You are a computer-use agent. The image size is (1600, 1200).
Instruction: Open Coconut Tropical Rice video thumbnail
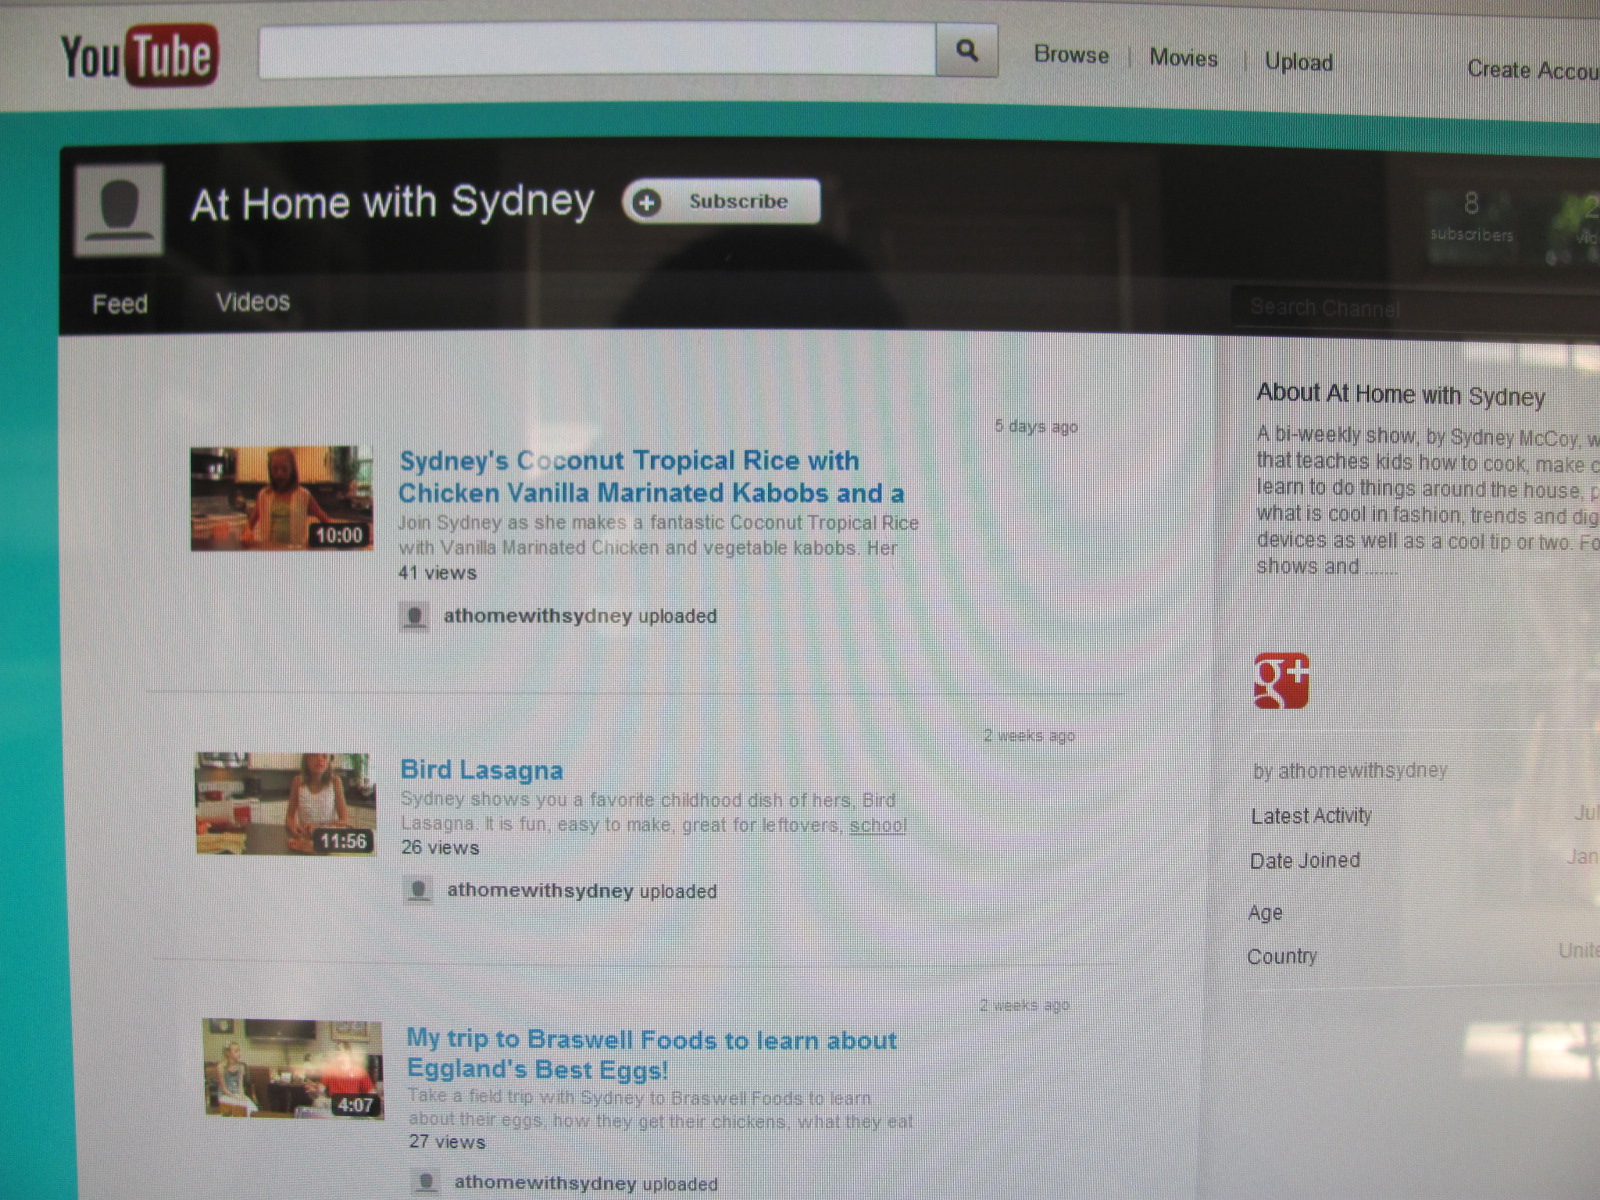(282, 498)
